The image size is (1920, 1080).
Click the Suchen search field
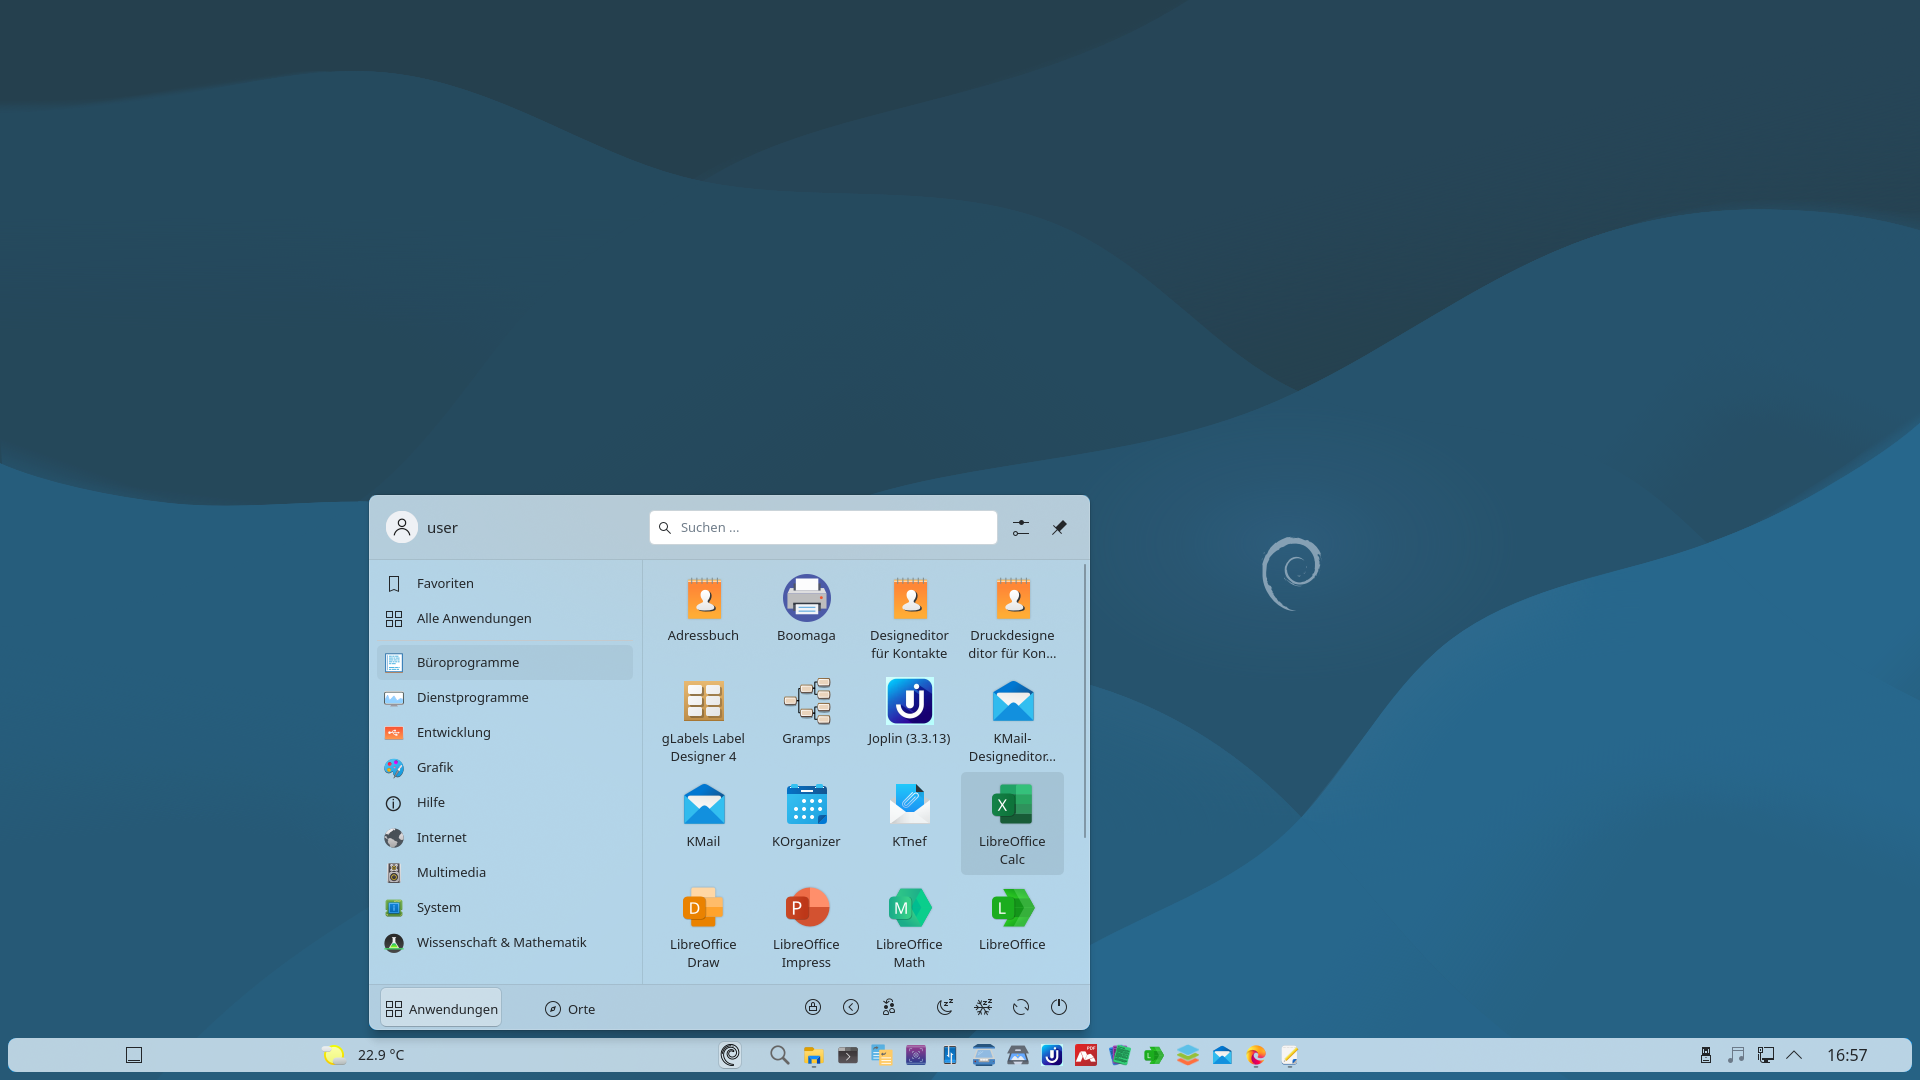[x=823, y=527]
